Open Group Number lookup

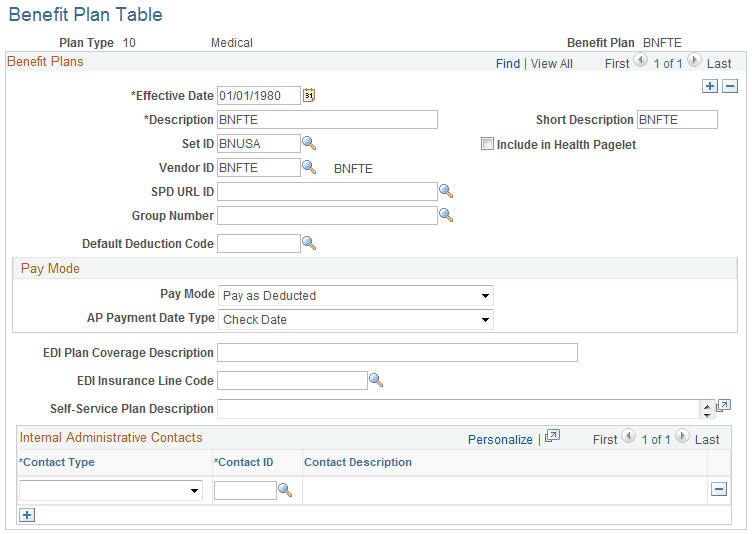pos(446,215)
